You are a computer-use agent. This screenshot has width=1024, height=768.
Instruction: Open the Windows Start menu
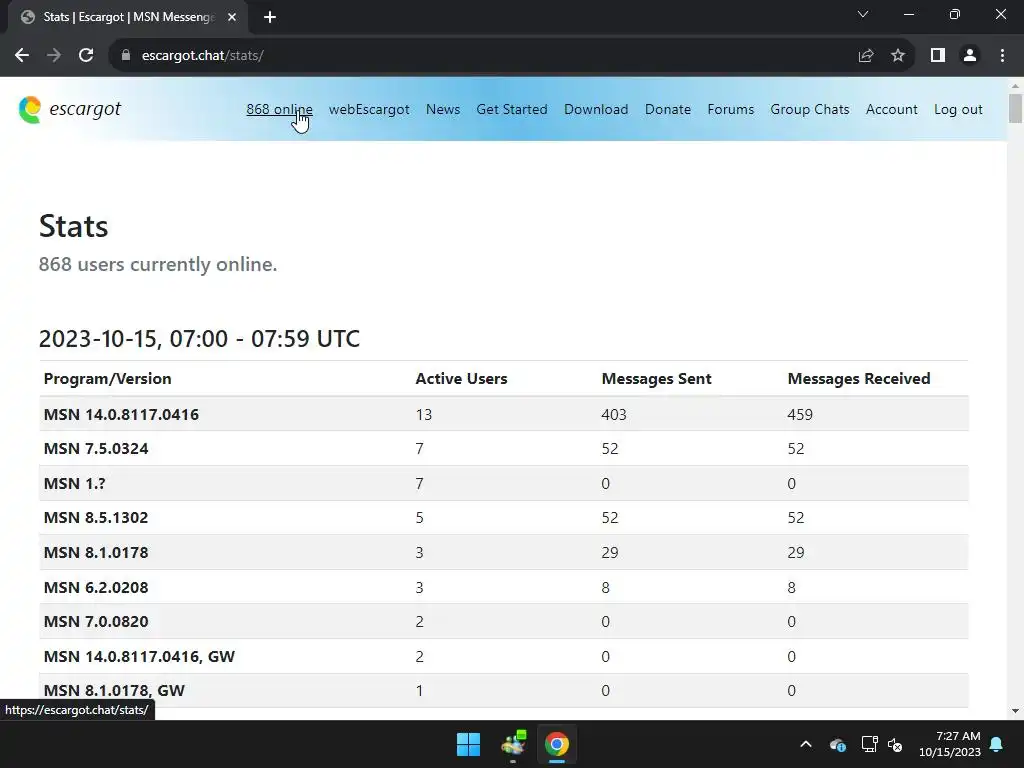click(x=468, y=744)
